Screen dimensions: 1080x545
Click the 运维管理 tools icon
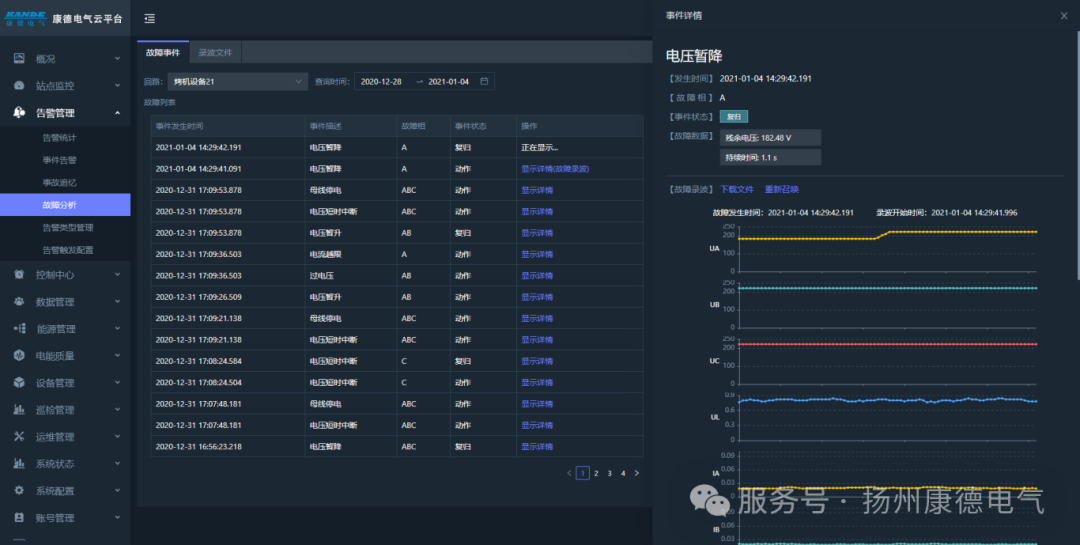coord(19,436)
